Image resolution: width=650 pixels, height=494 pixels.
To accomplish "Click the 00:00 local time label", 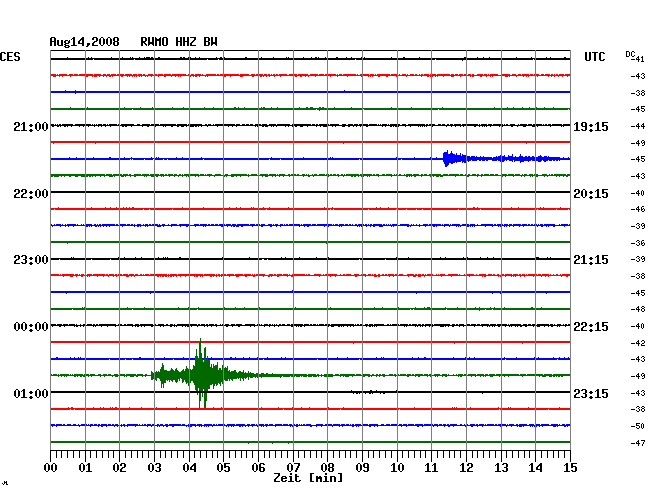I will pos(31,327).
